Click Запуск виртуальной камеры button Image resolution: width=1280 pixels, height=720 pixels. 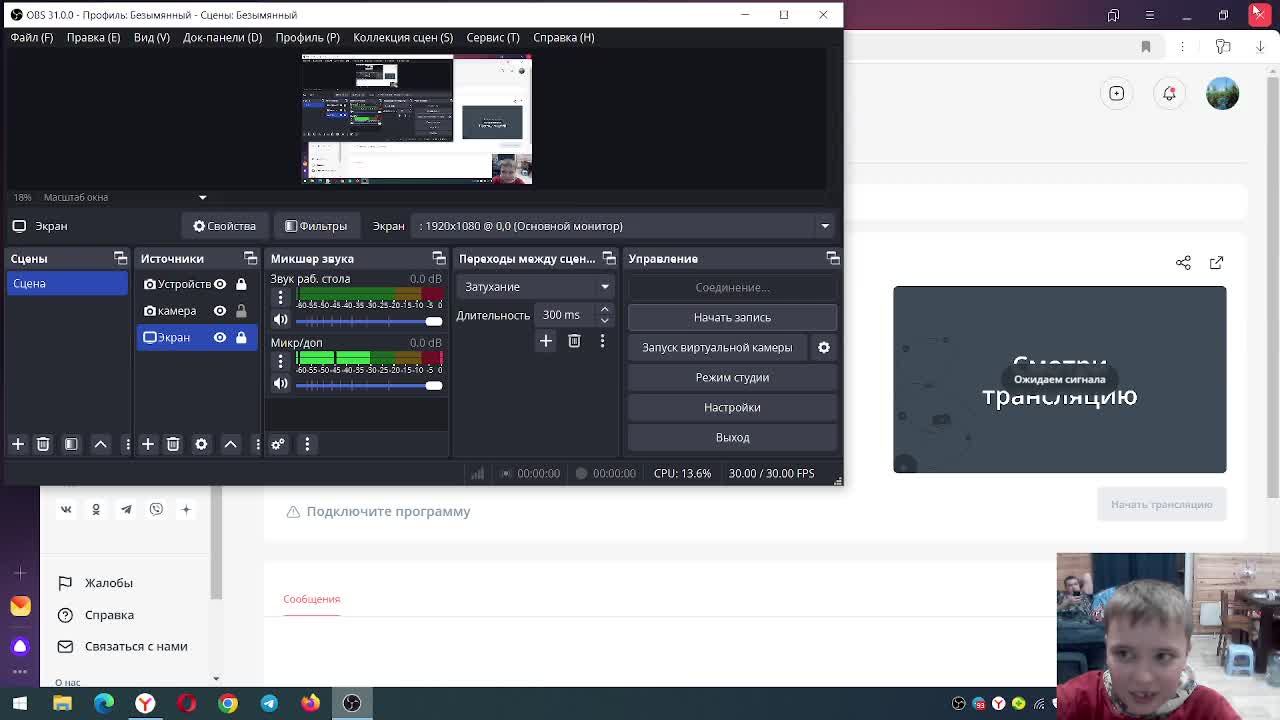pyautogui.click(x=717, y=347)
